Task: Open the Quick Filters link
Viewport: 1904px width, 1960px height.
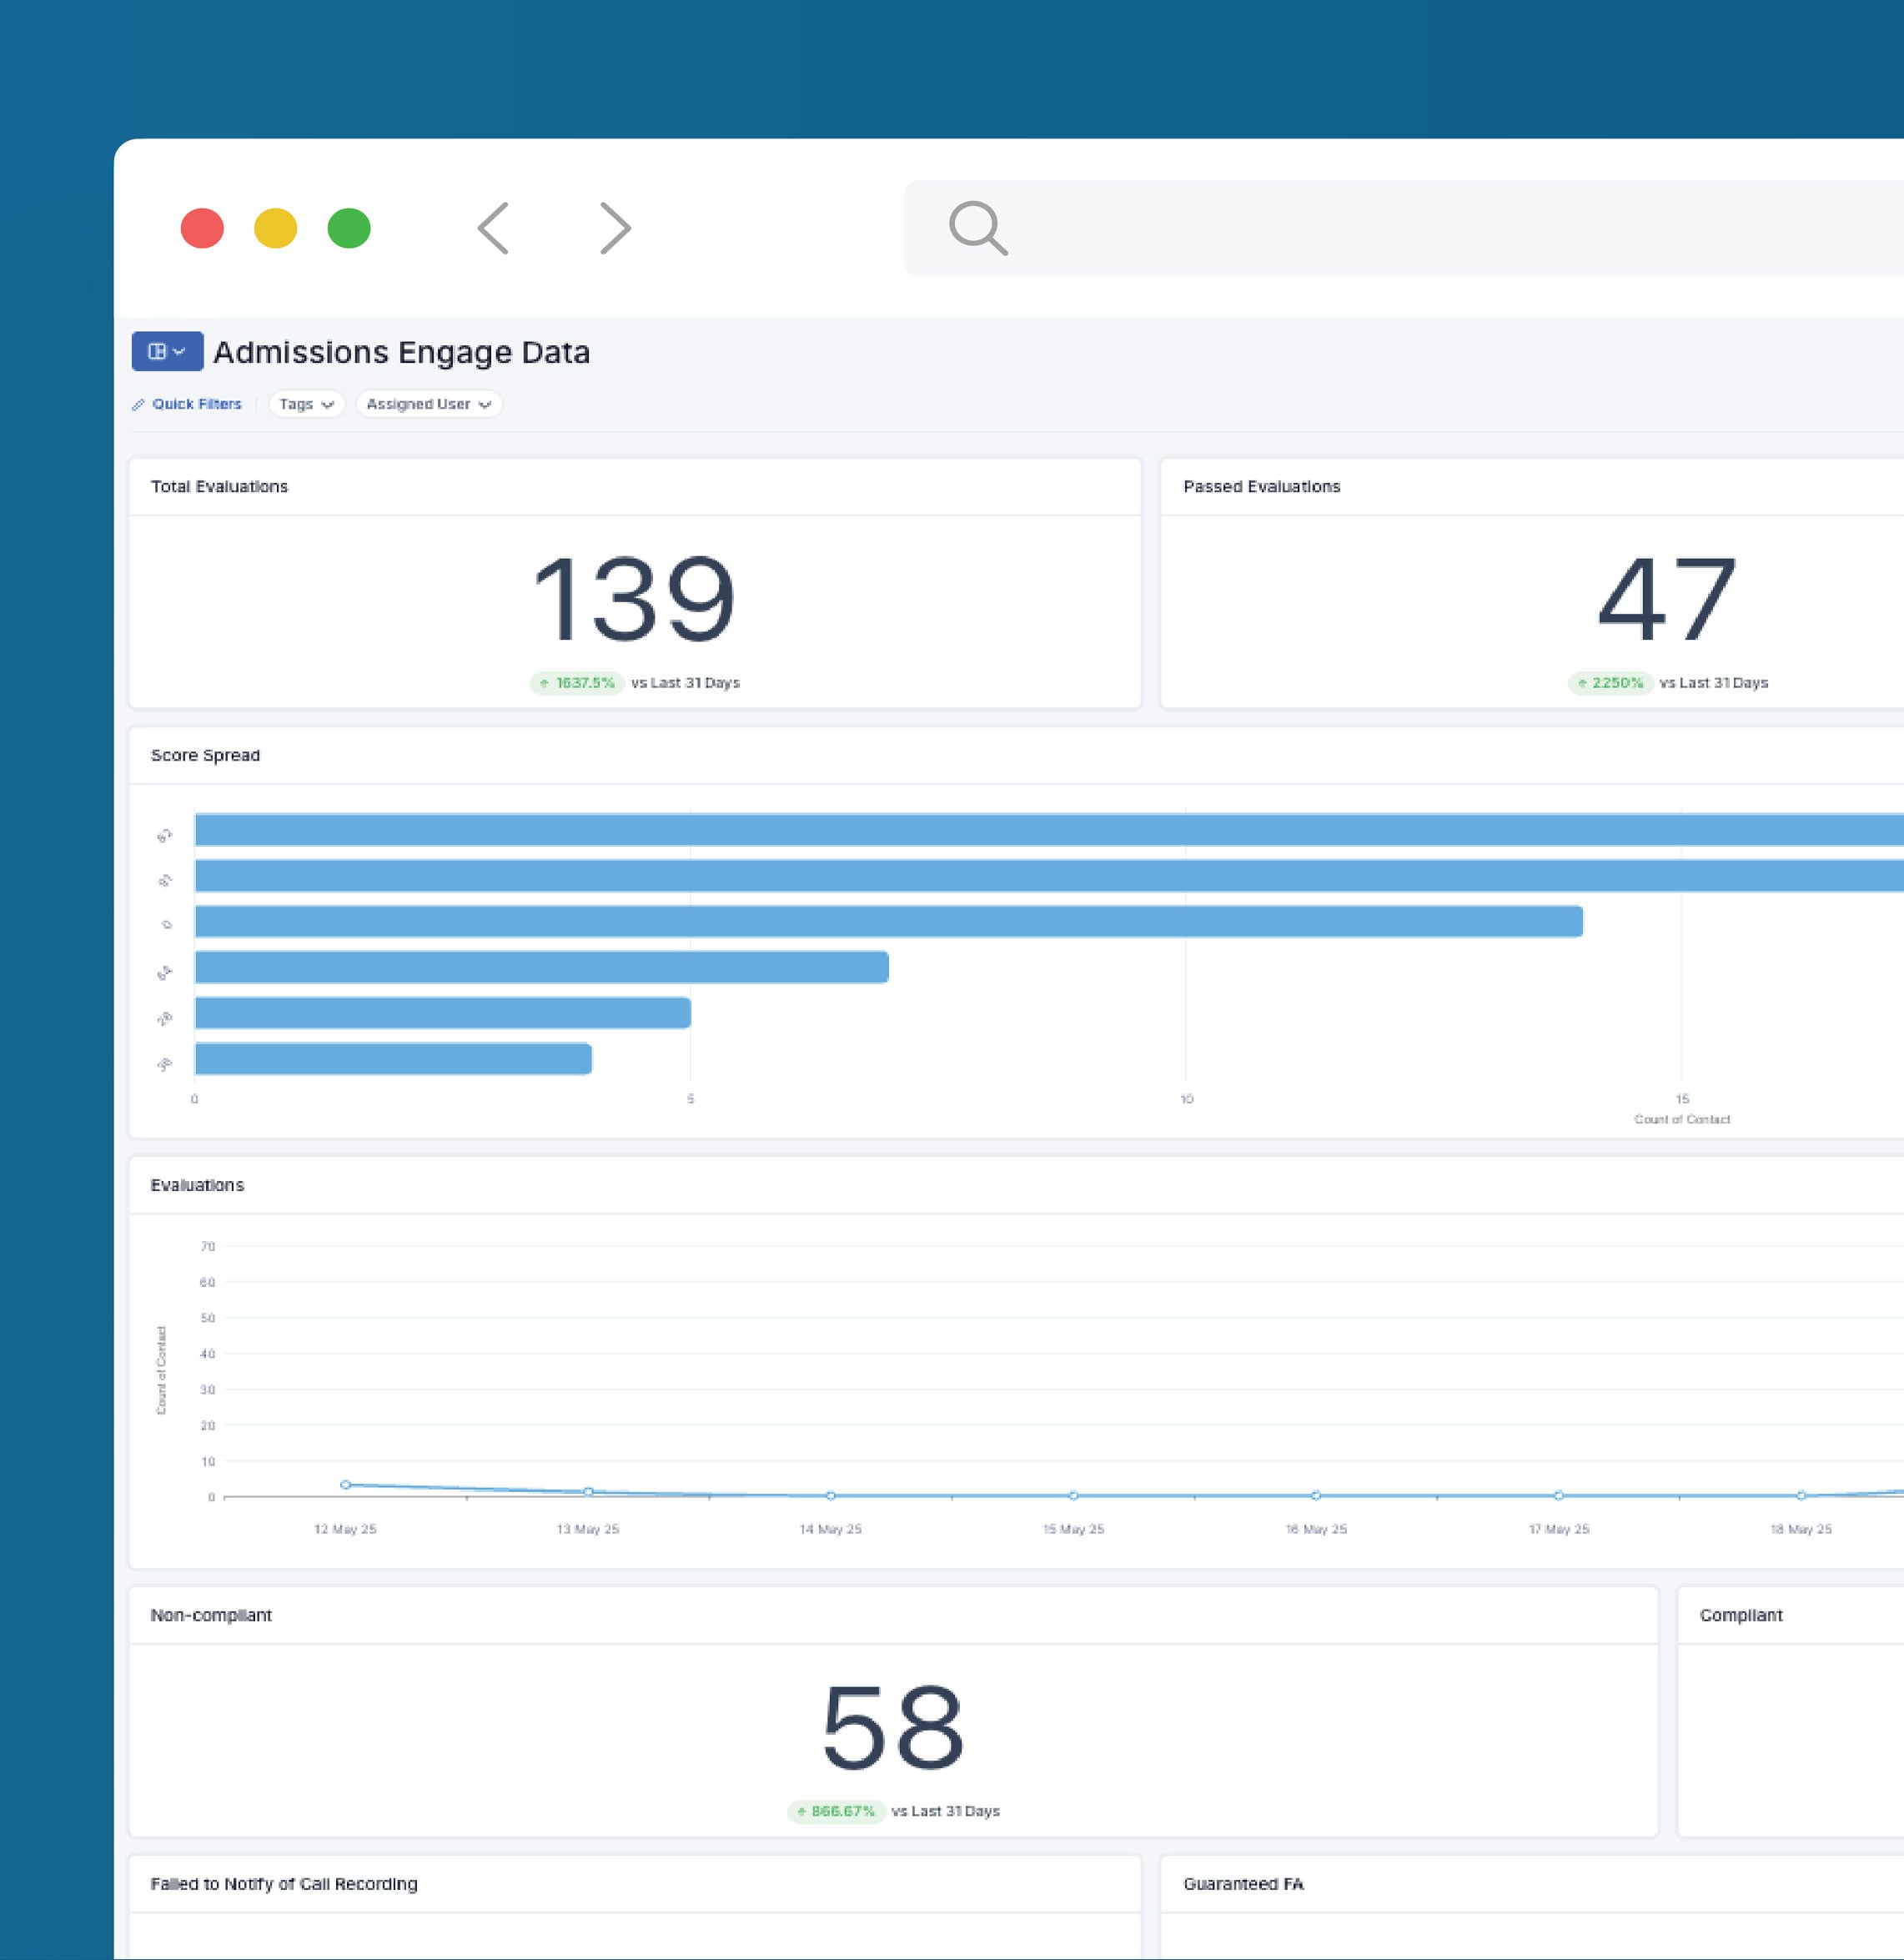Action: (x=196, y=404)
